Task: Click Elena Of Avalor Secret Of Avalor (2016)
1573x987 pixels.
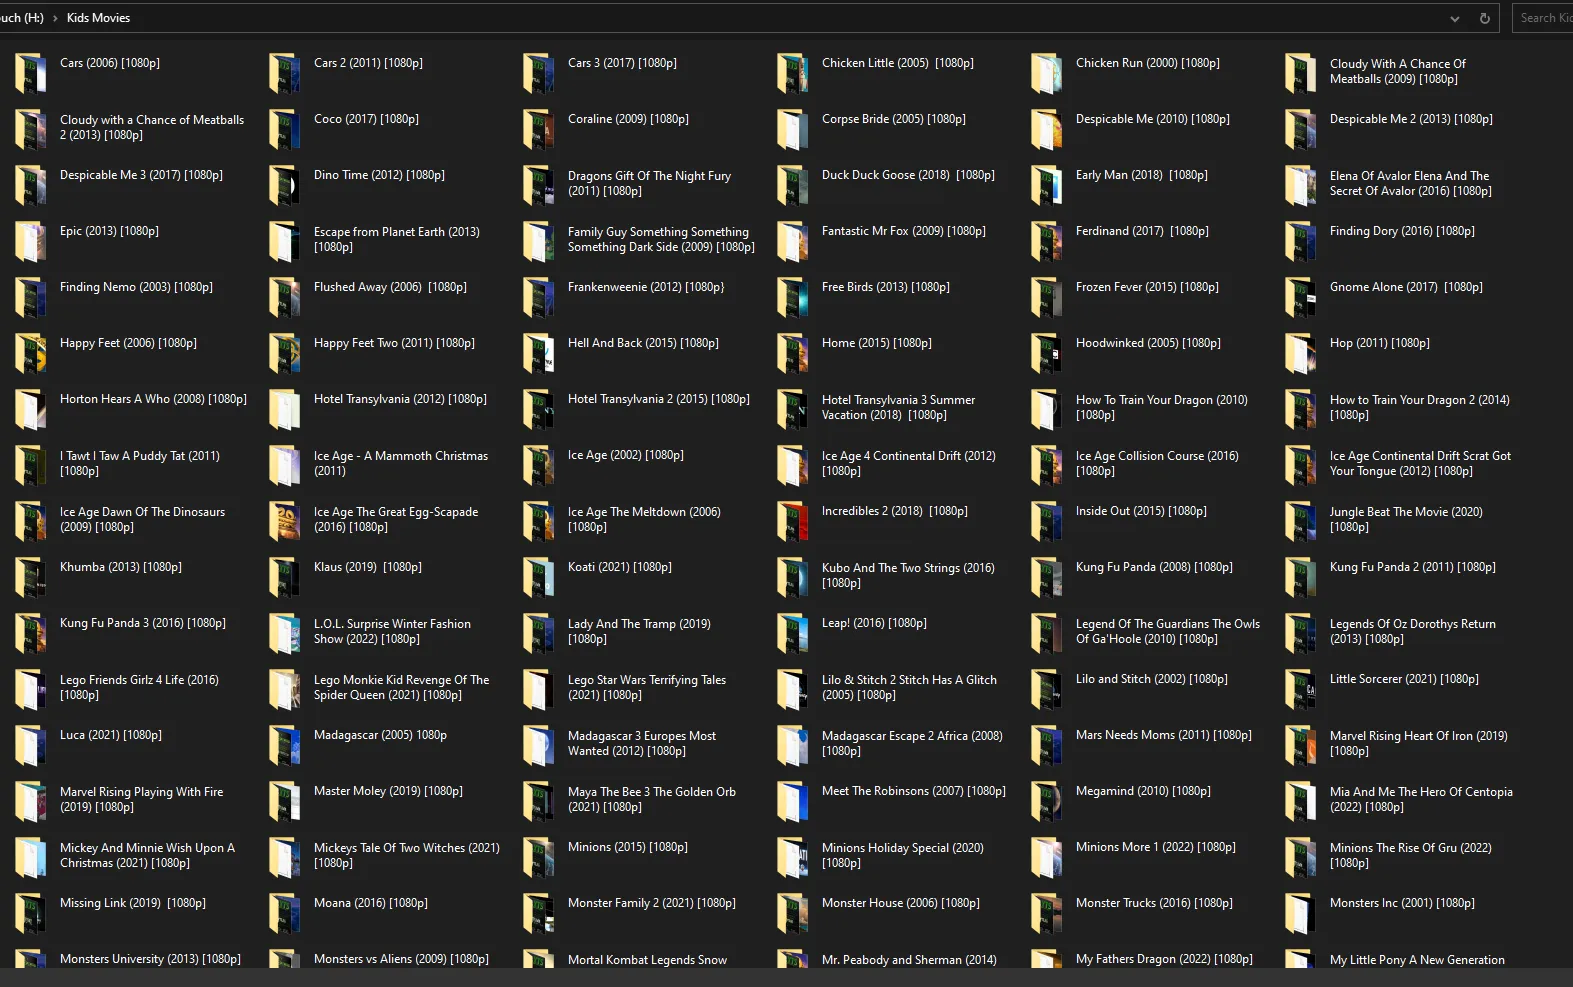Action: point(1411,183)
